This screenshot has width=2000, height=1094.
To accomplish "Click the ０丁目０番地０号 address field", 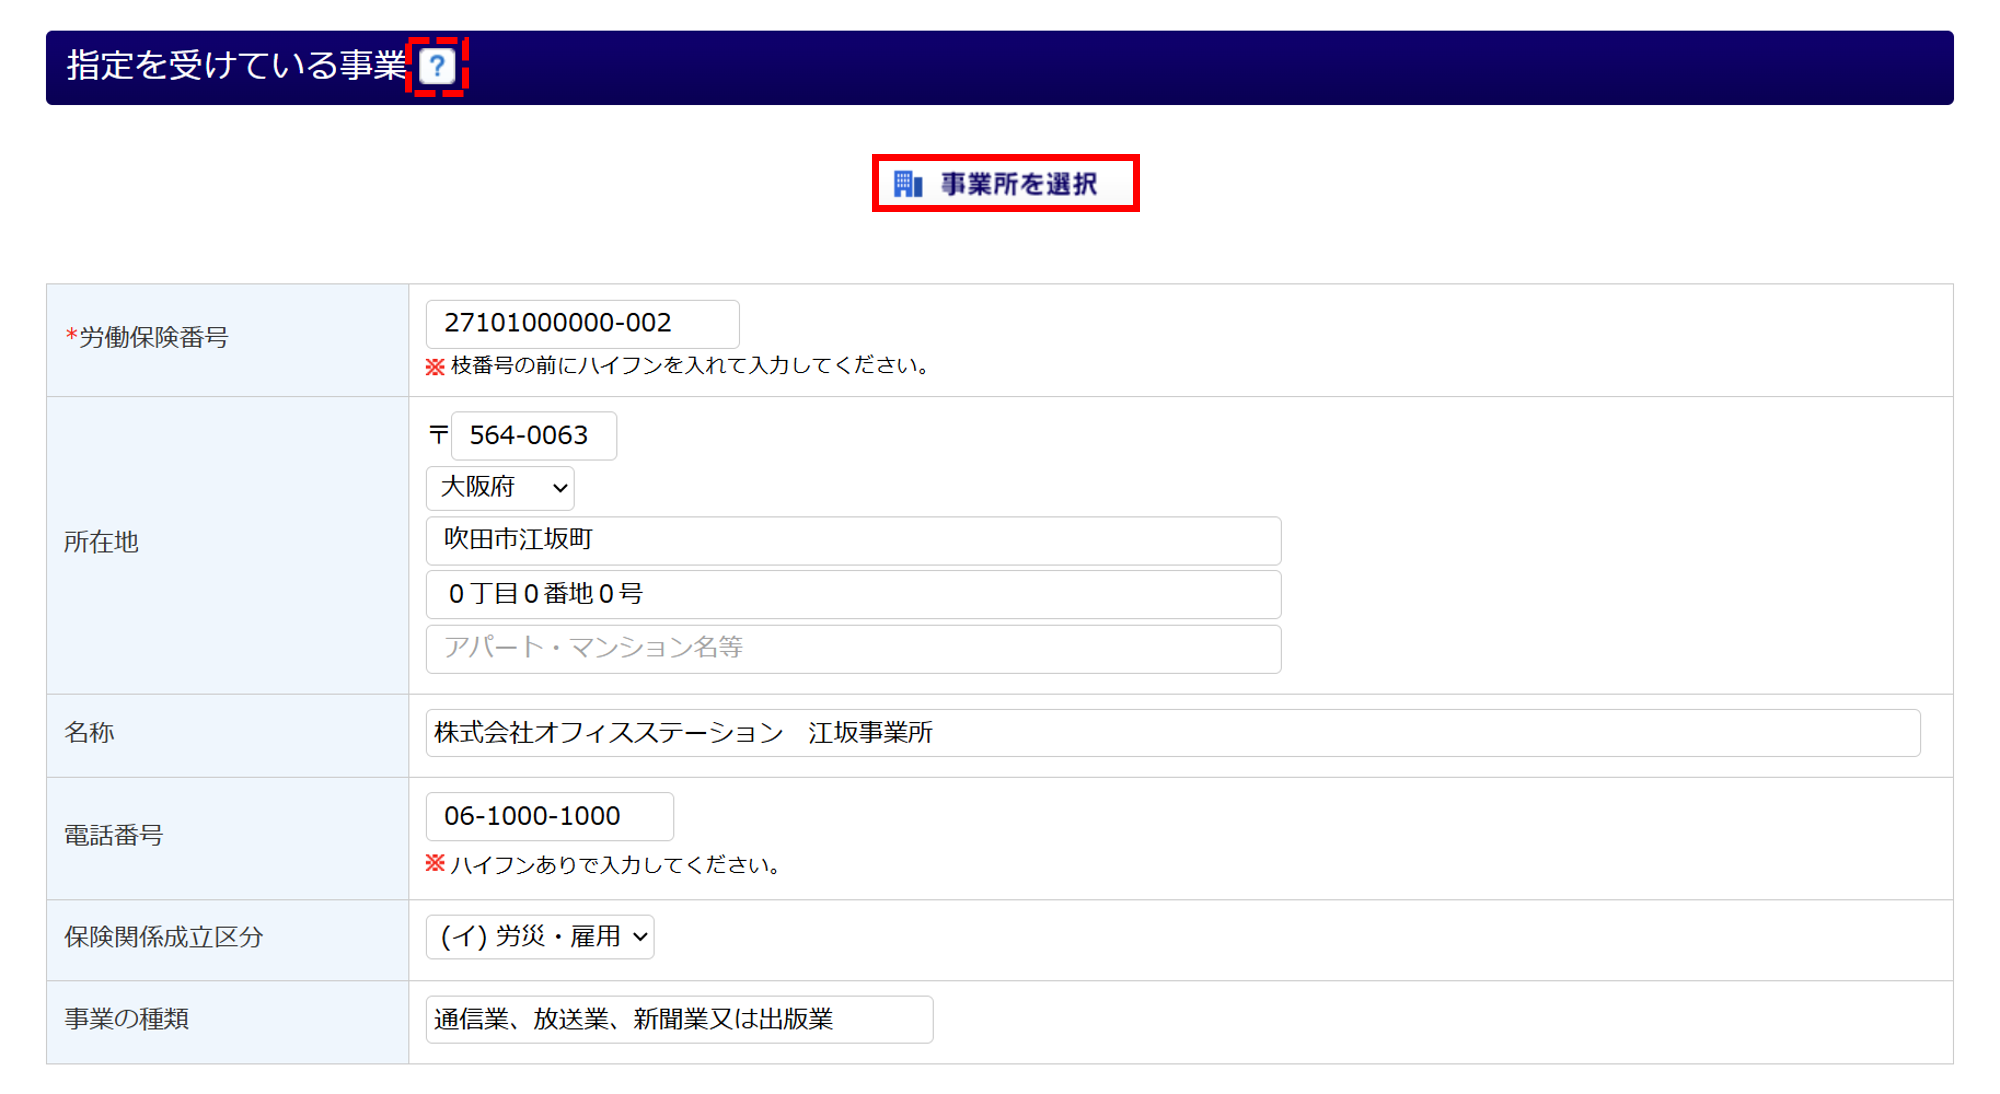I will pyautogui.click(x=853, y=594).
